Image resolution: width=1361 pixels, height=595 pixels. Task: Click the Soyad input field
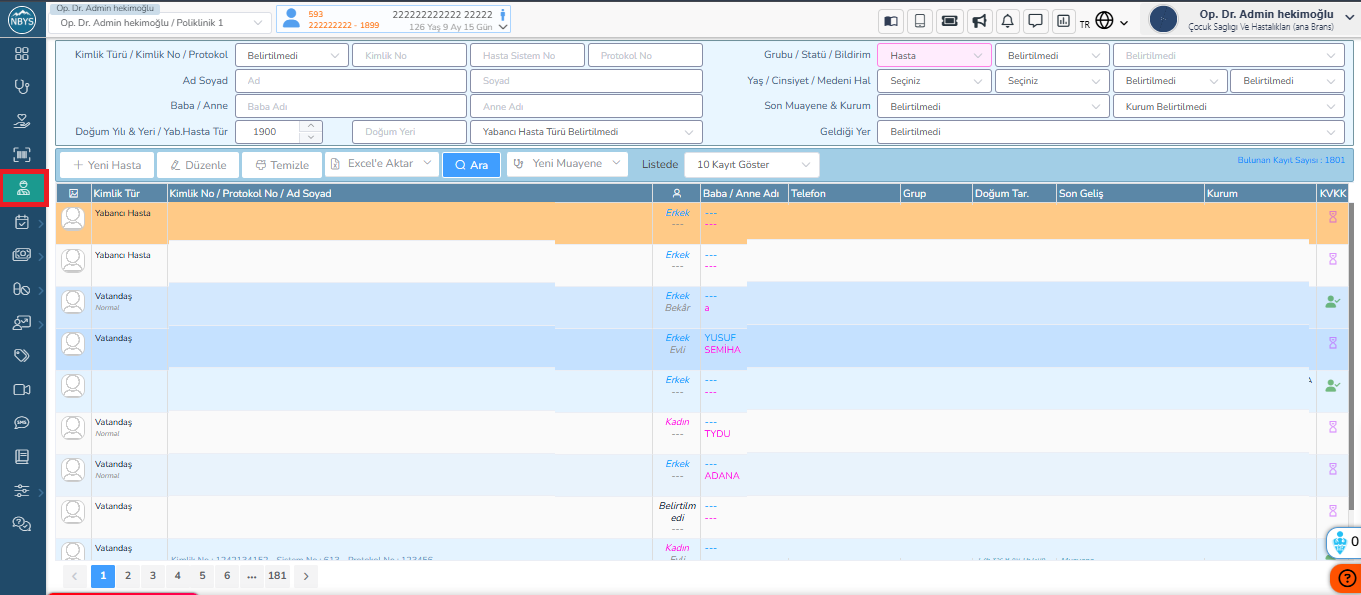coord(586,81)
